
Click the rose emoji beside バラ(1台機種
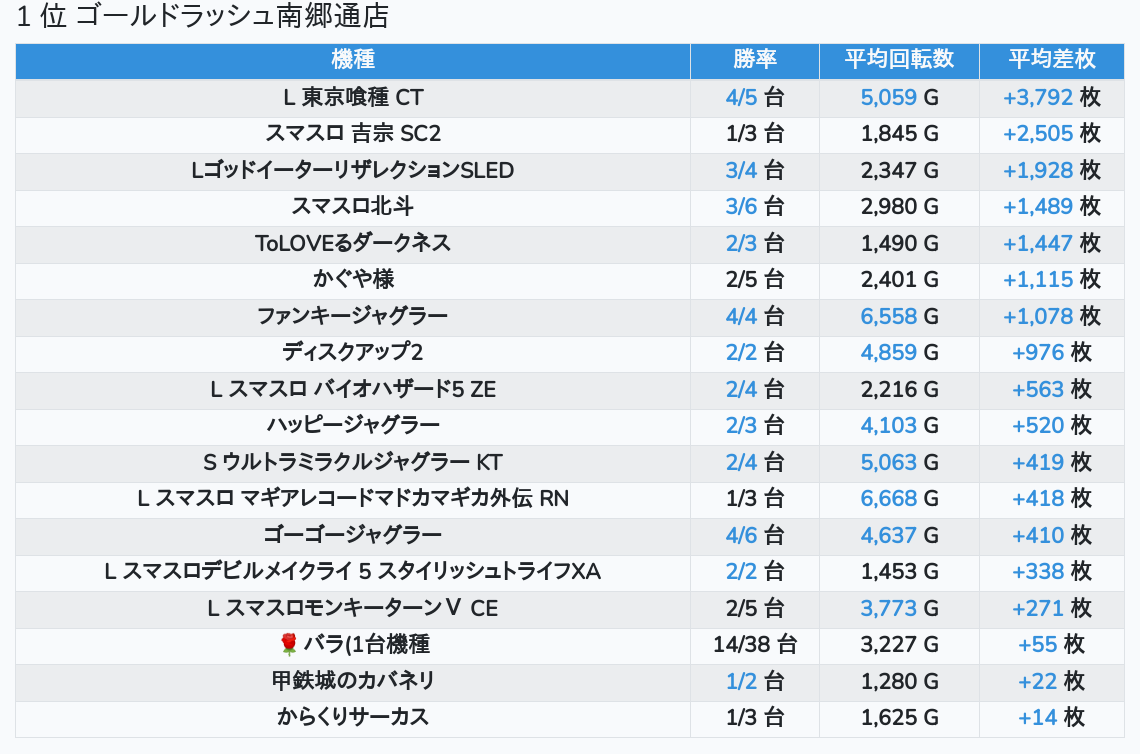(x=289, y=644)
